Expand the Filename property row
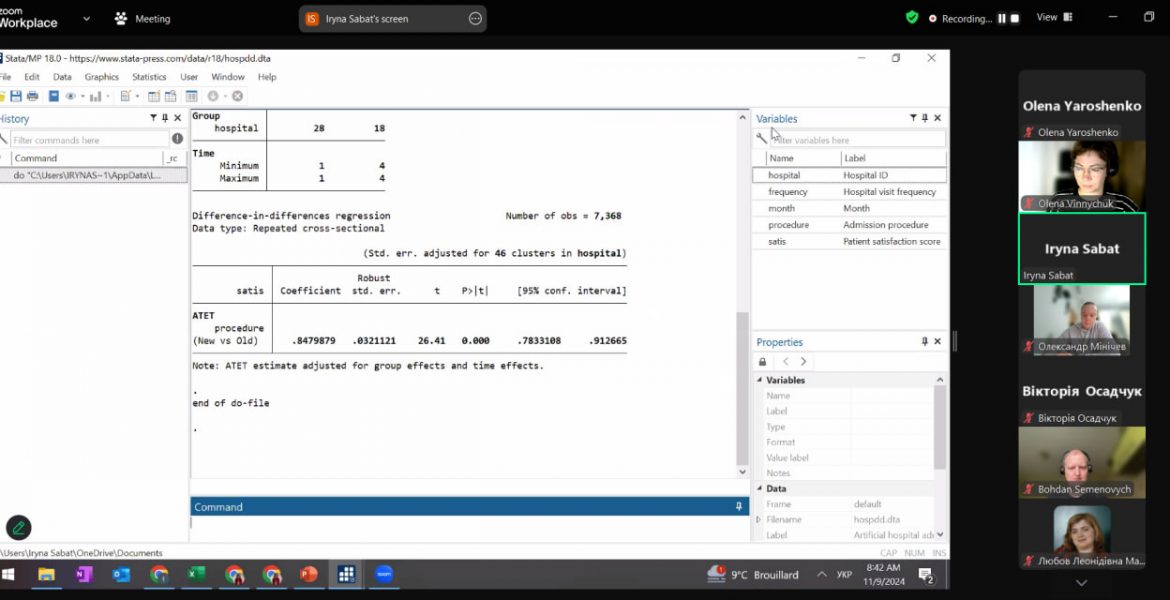 pyautogui.click(x=760, y=519)
